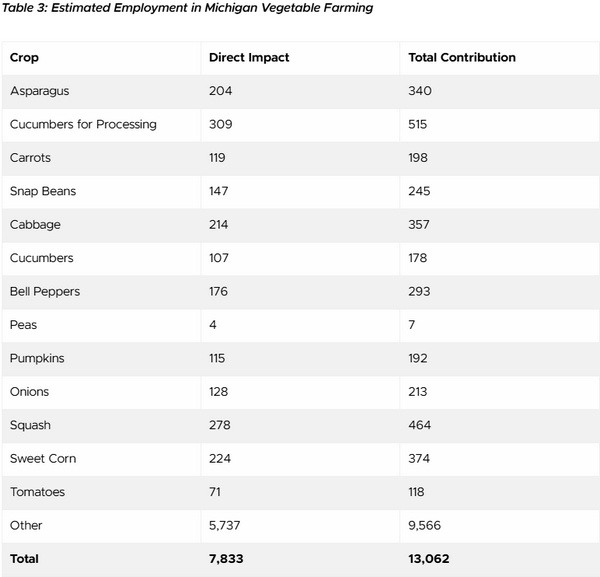Click the Crop column header
The image size is (600, 577).
[x=24, y=58]
